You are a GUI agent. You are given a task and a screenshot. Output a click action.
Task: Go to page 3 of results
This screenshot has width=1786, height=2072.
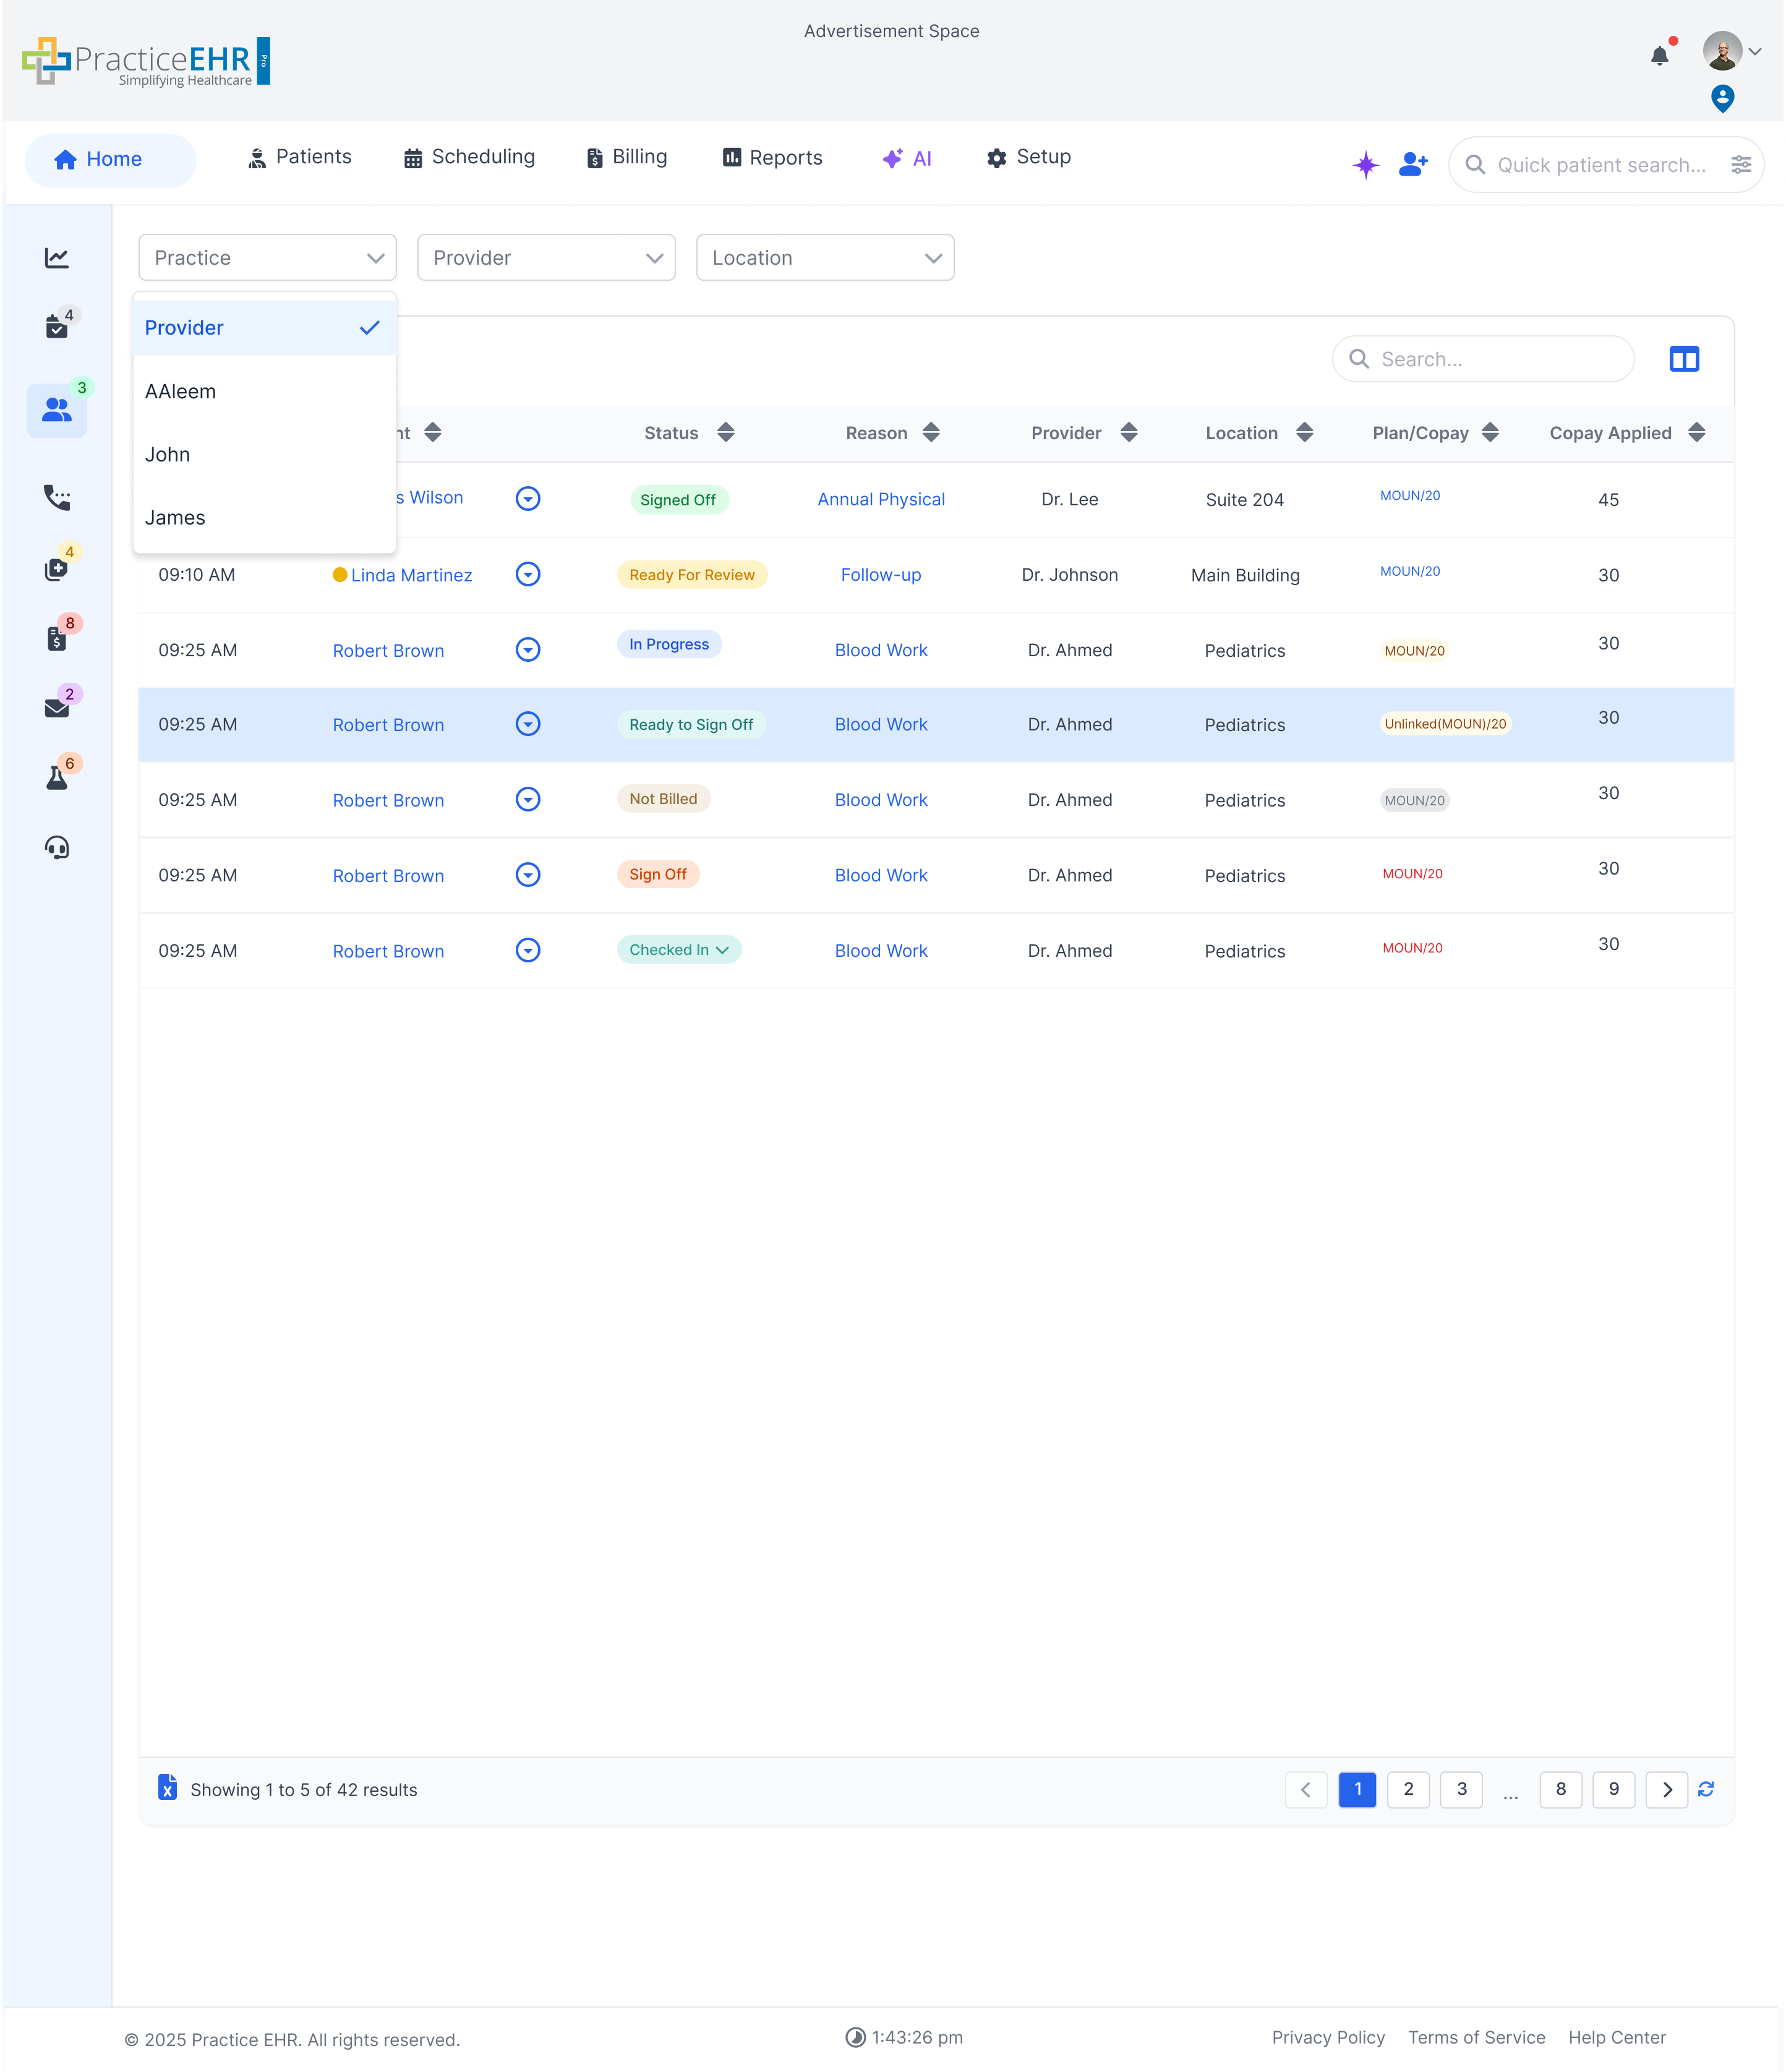pos(1461,1789)
